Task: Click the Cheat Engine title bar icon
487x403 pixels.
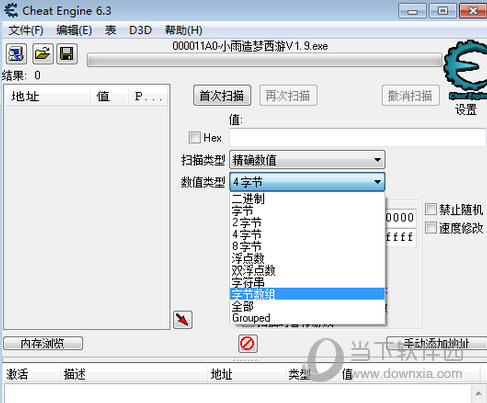Action: pos(11,10)
